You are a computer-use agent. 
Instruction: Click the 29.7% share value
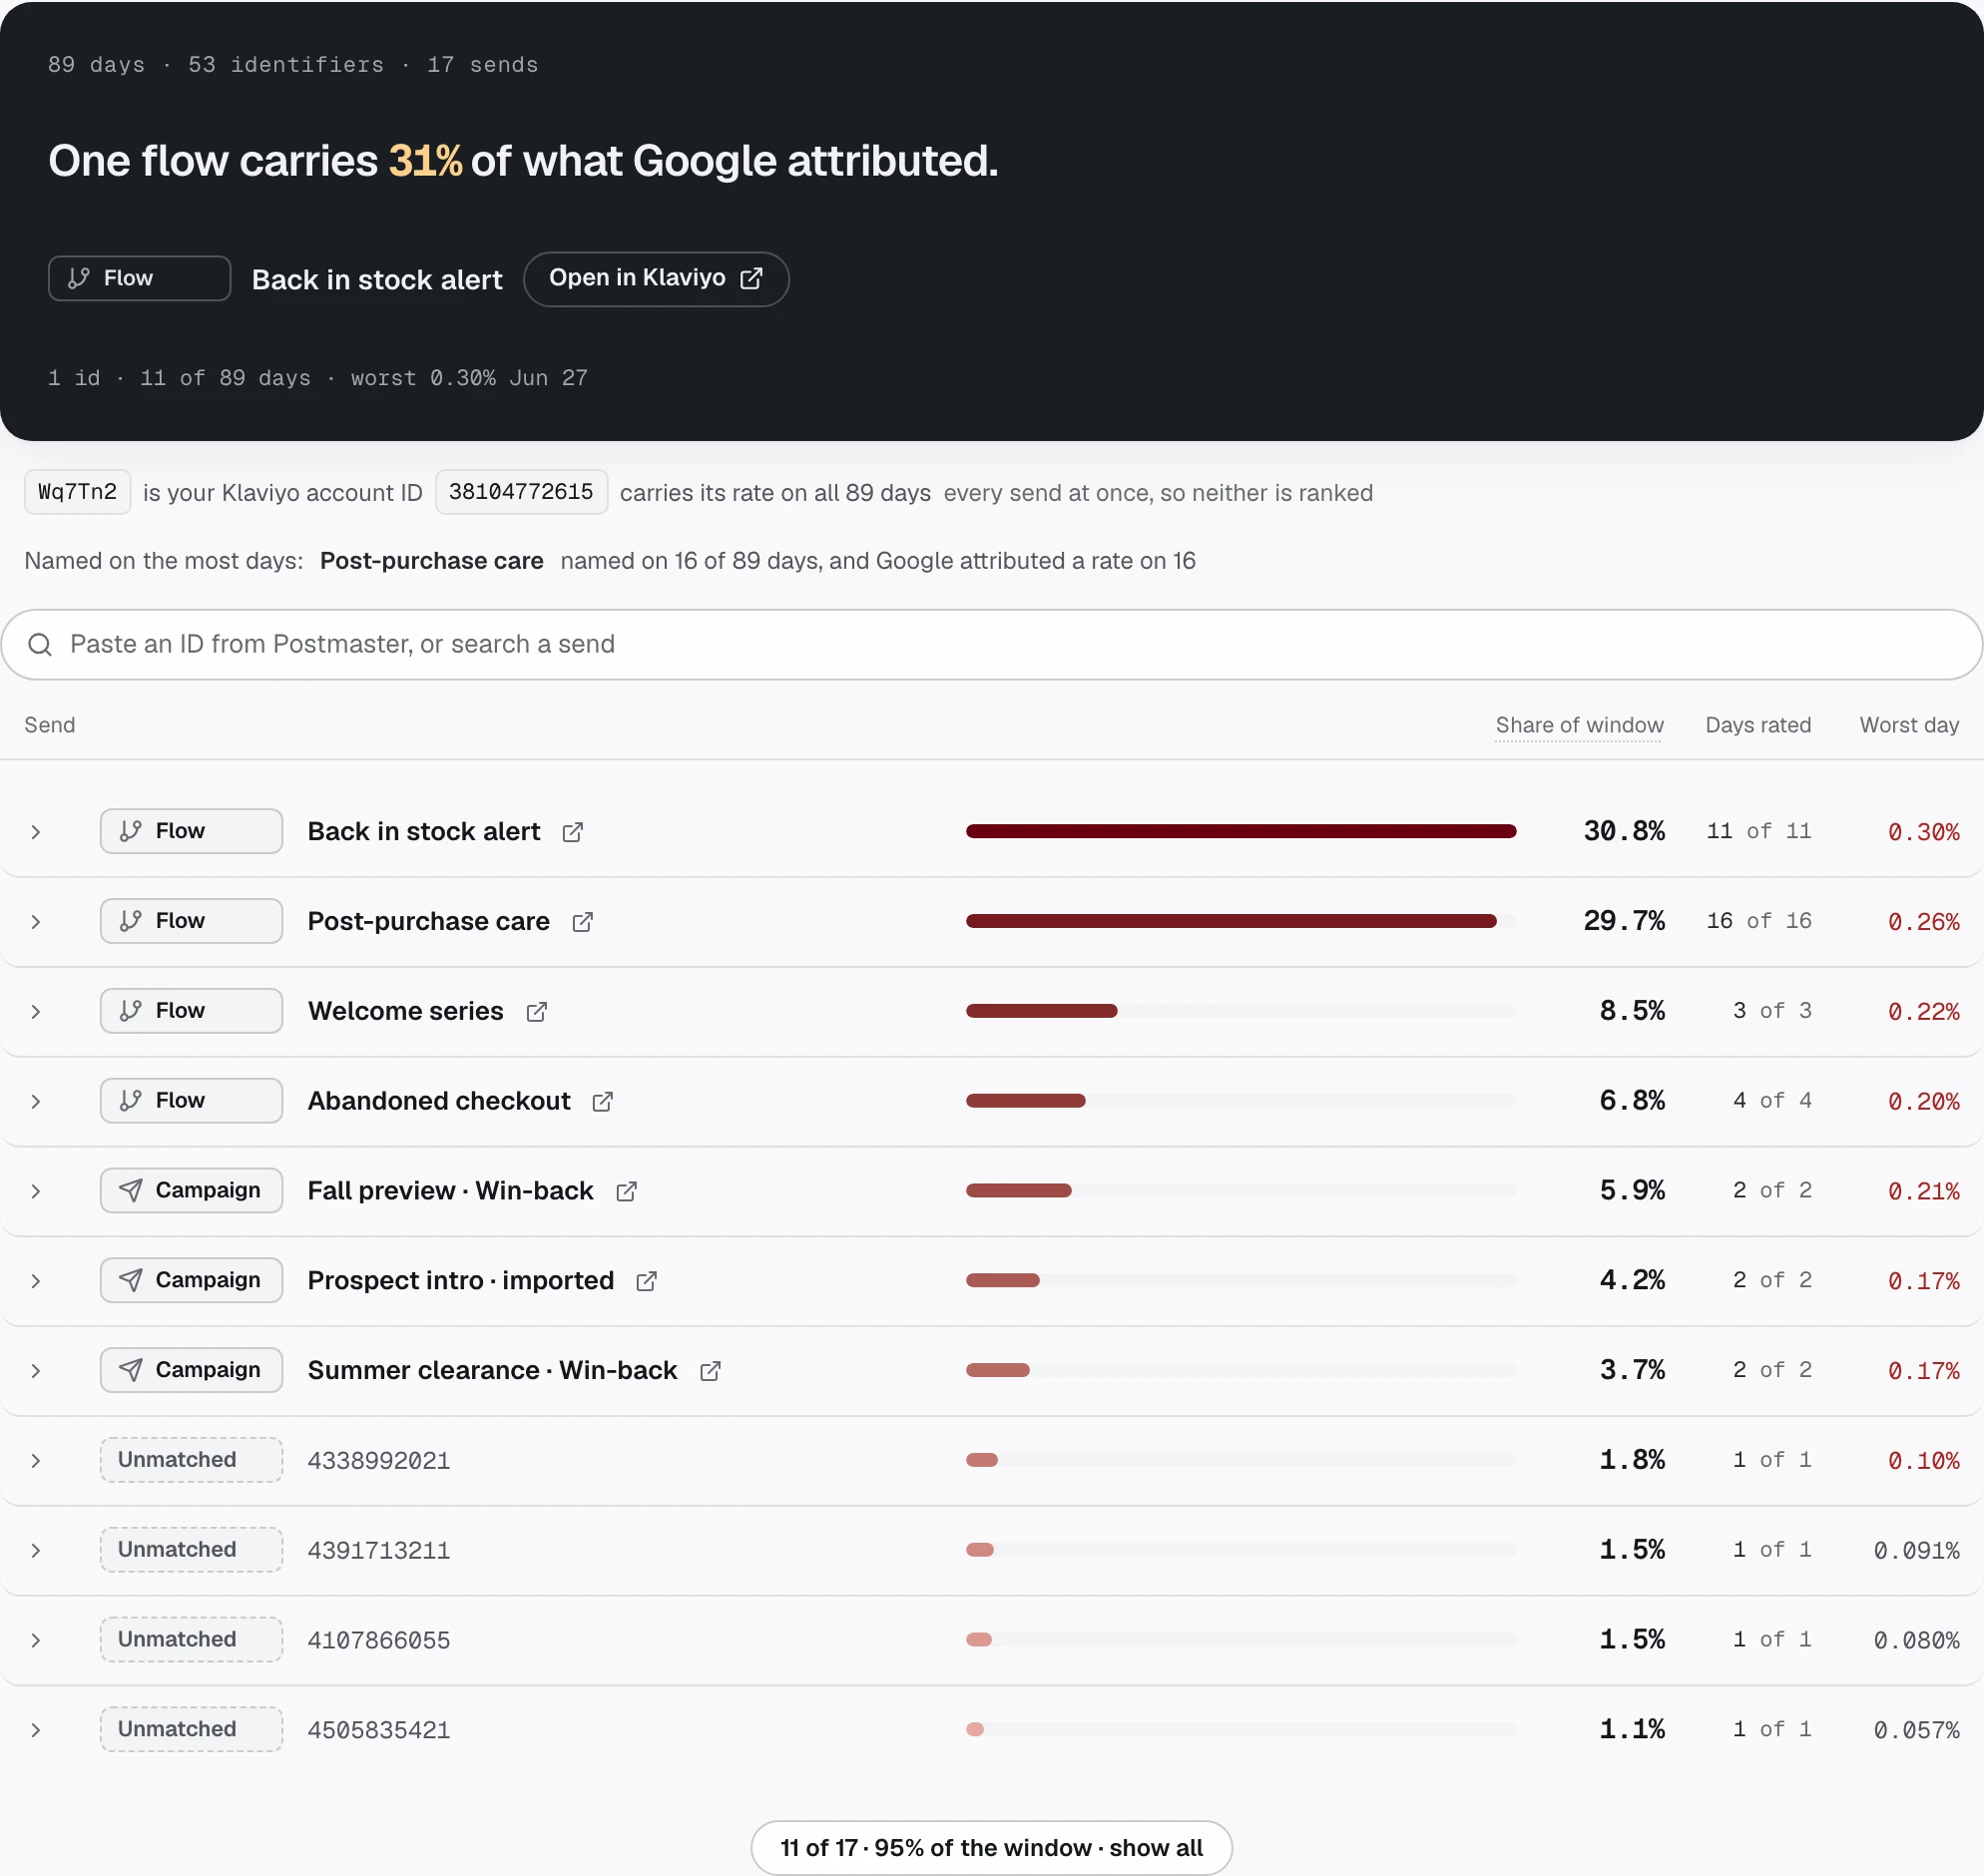tap(1624, 921)
